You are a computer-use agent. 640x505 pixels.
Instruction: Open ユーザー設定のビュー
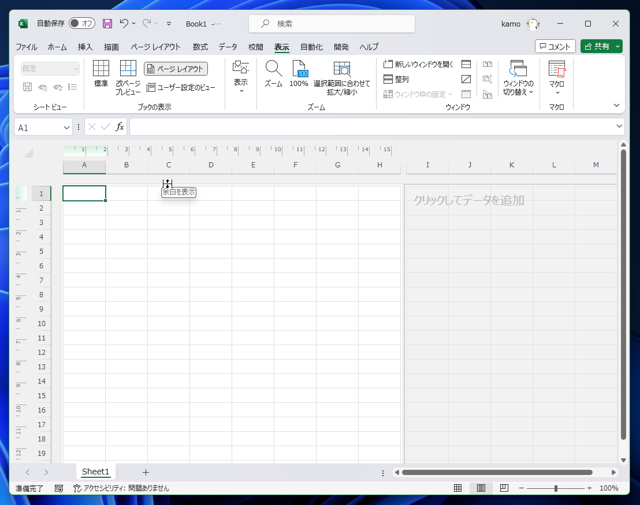[x=180, y=87]
